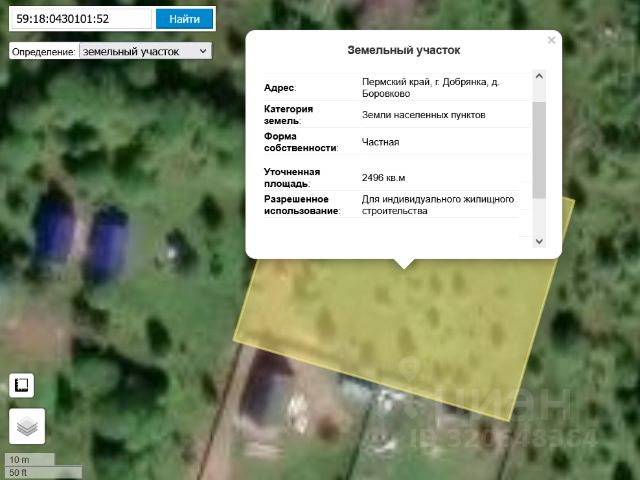Activate the measurement ruler tool
This screenshot has height=480, width=640.
[x=21, y=385]
